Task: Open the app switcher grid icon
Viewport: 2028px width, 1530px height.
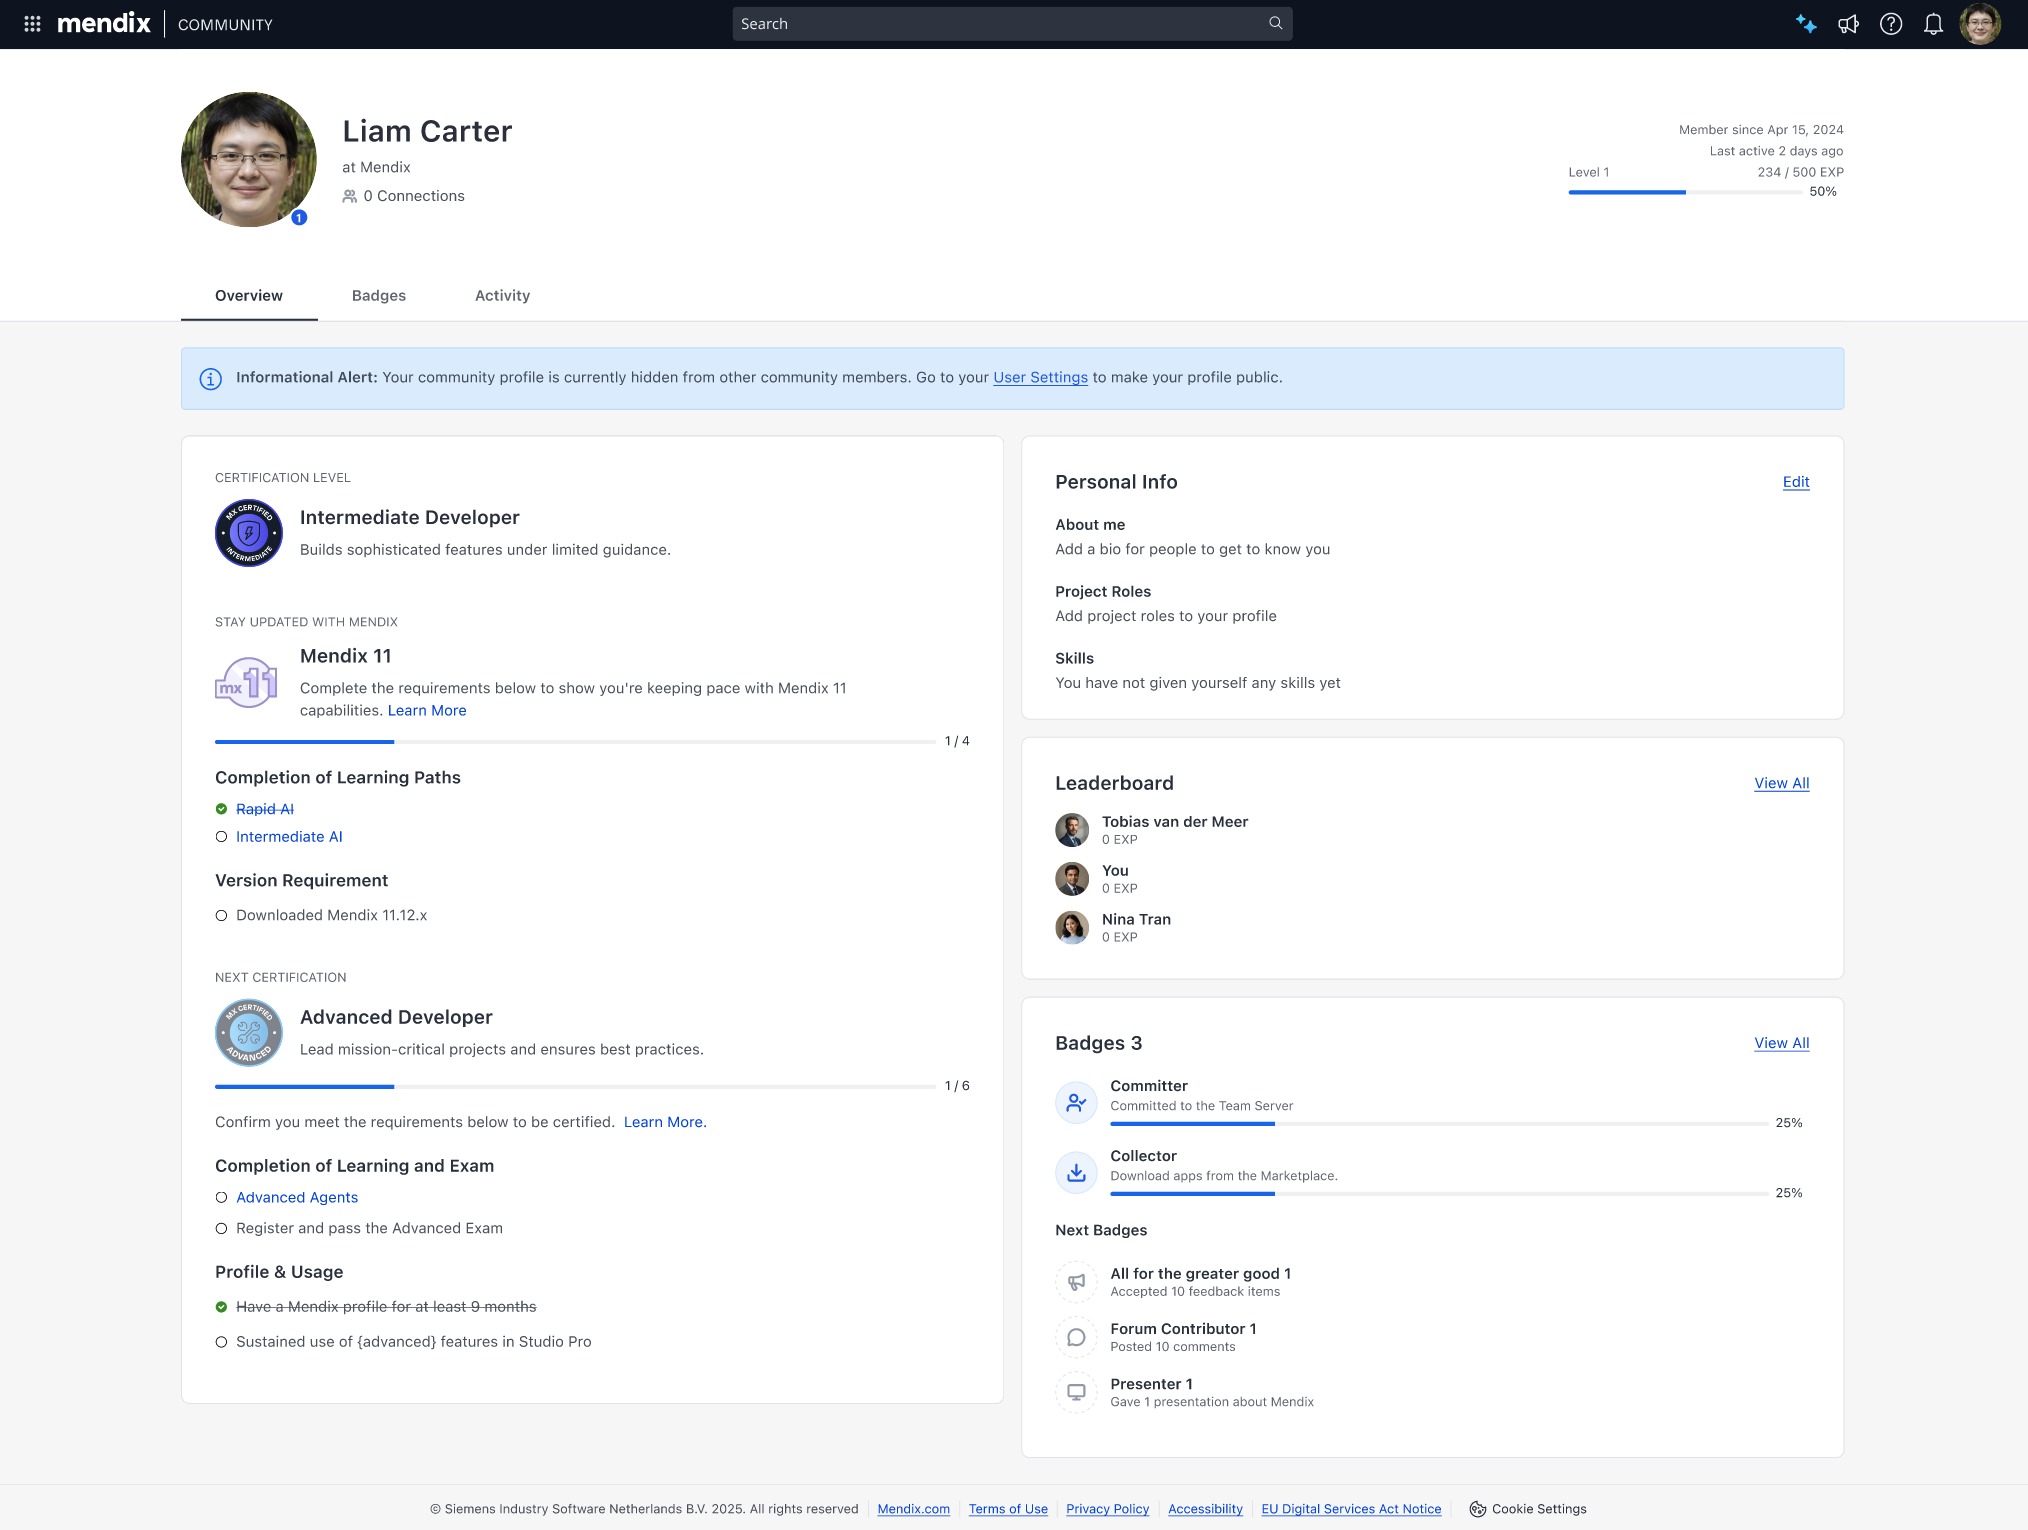Action: [32, 24]
